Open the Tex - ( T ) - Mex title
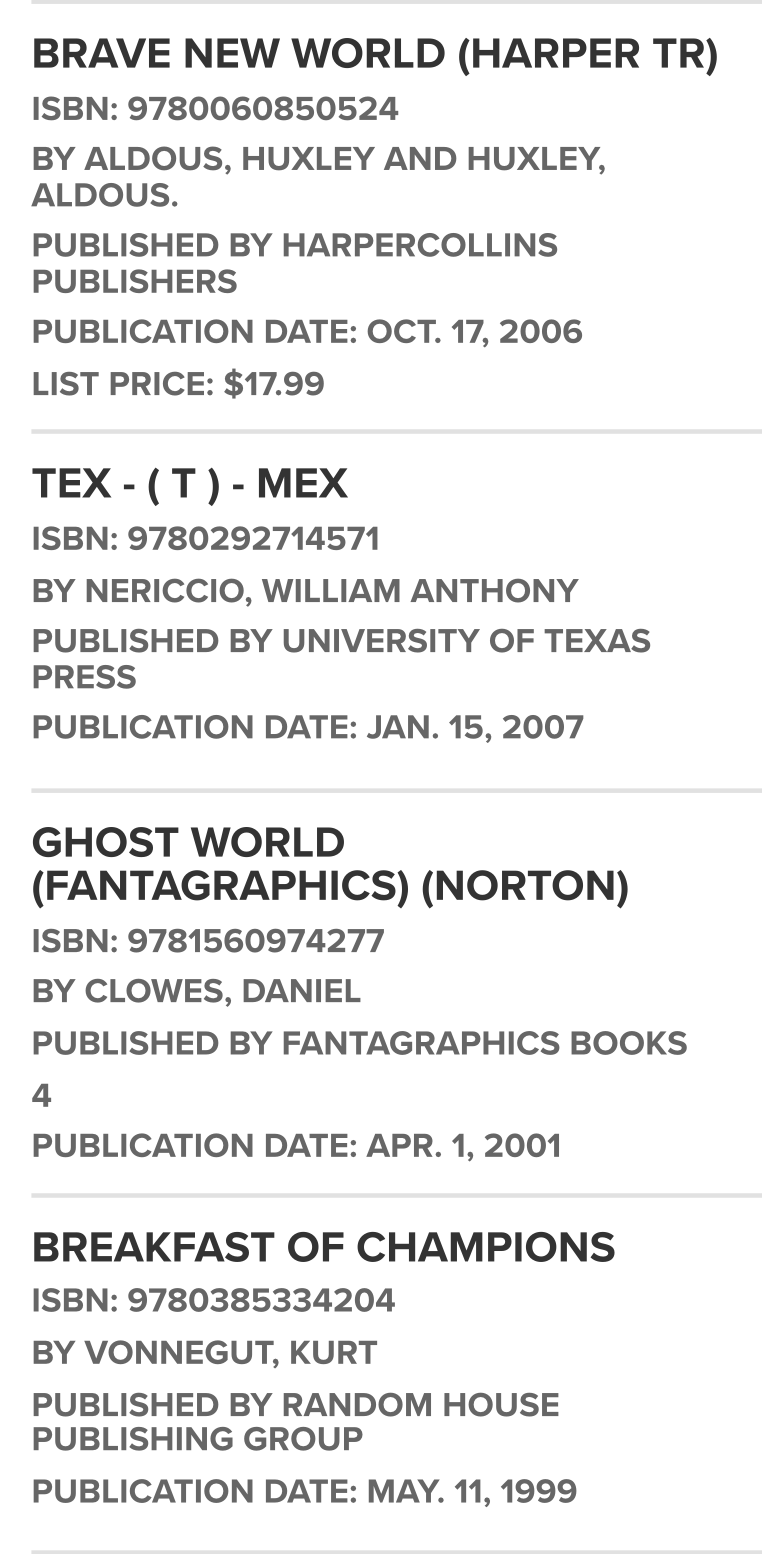This screenshot has height=1554, width=762. coord(190,484)
